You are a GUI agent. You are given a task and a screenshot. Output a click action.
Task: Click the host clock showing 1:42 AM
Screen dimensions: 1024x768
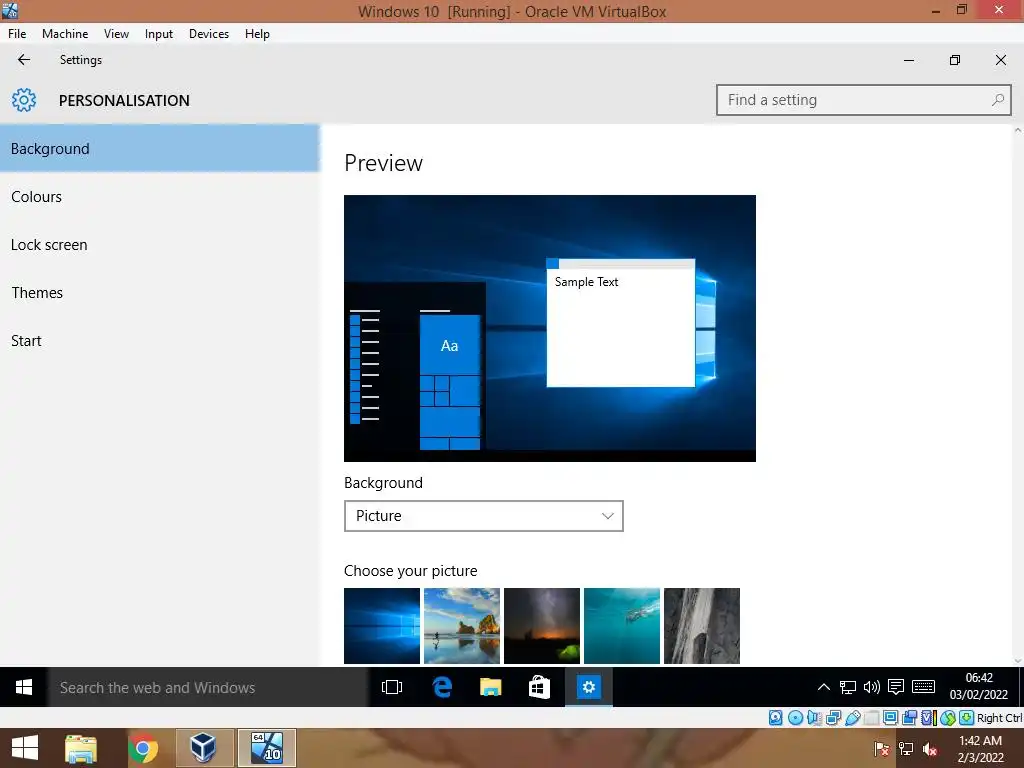click(980, 749)
